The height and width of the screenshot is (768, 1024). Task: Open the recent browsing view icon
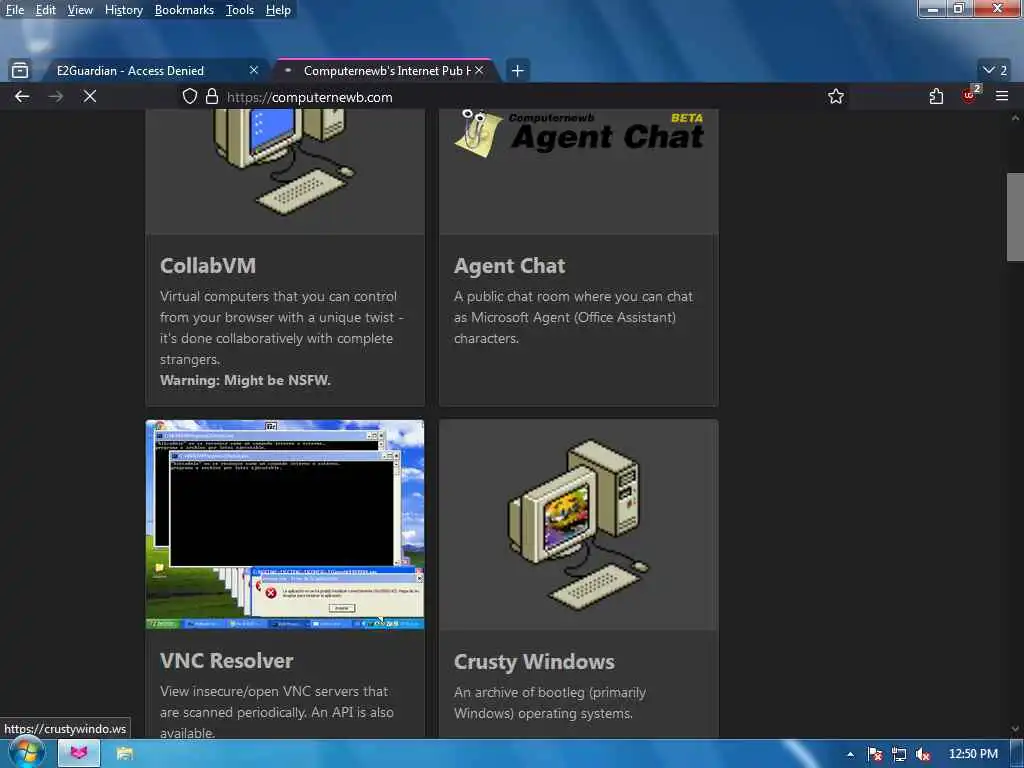pyautogui.click(x=20, y=70)
